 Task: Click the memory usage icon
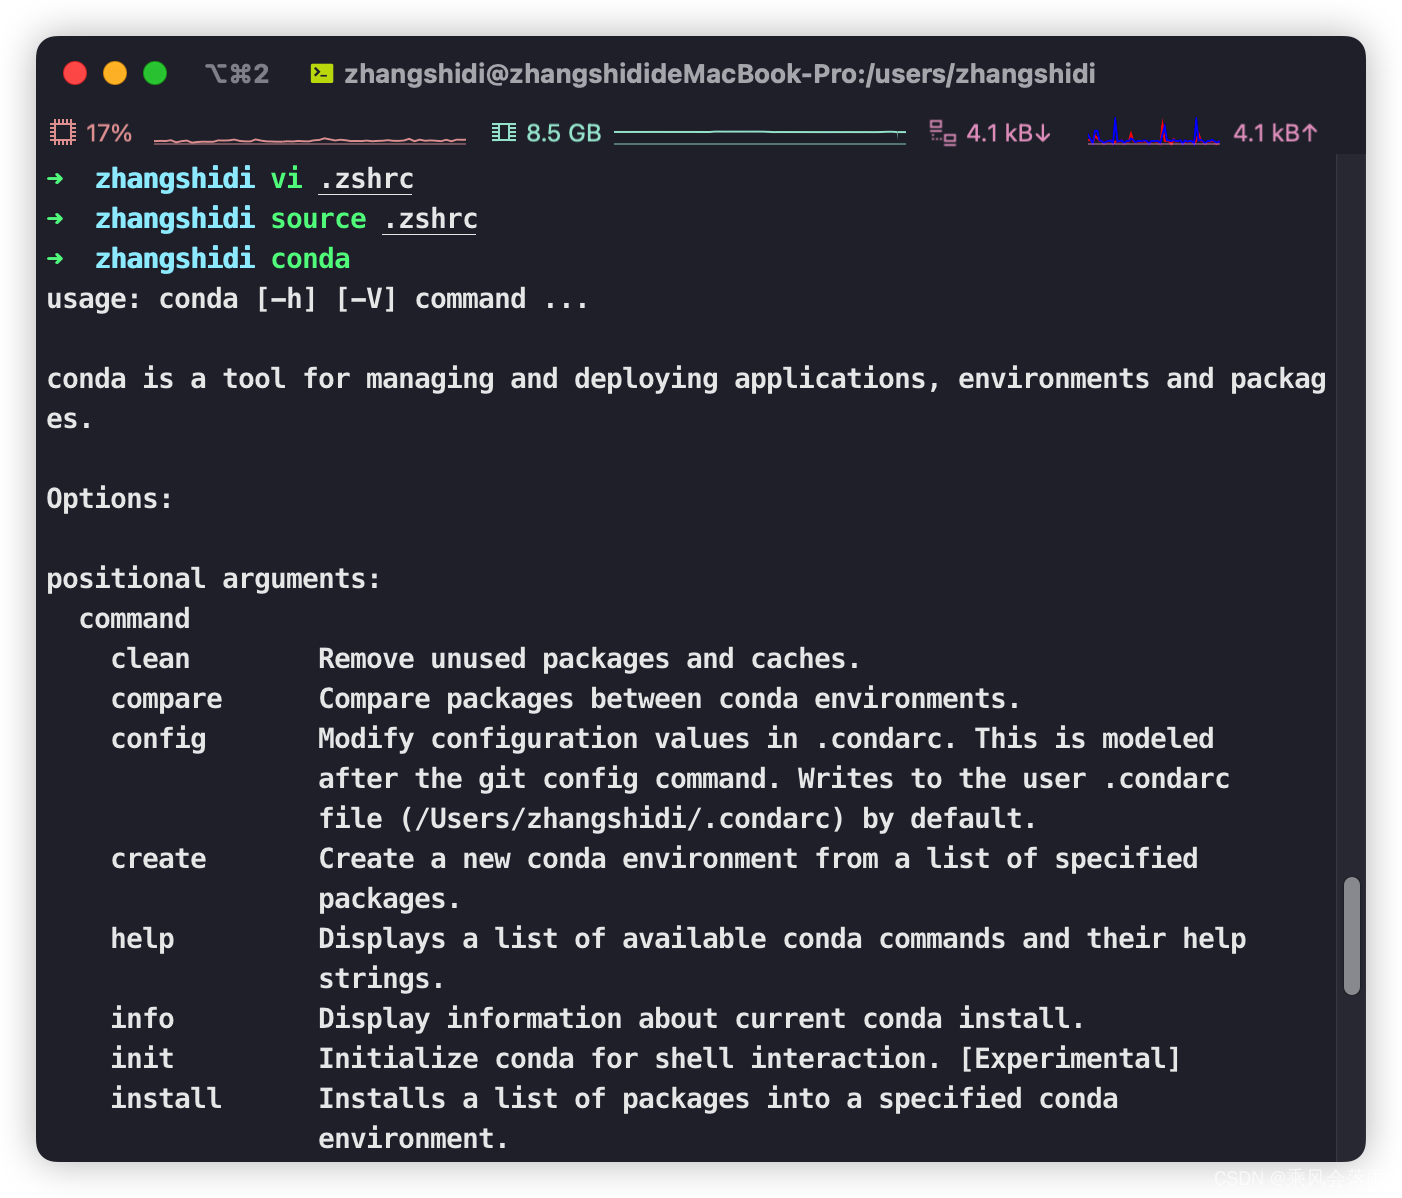(504, 133)
